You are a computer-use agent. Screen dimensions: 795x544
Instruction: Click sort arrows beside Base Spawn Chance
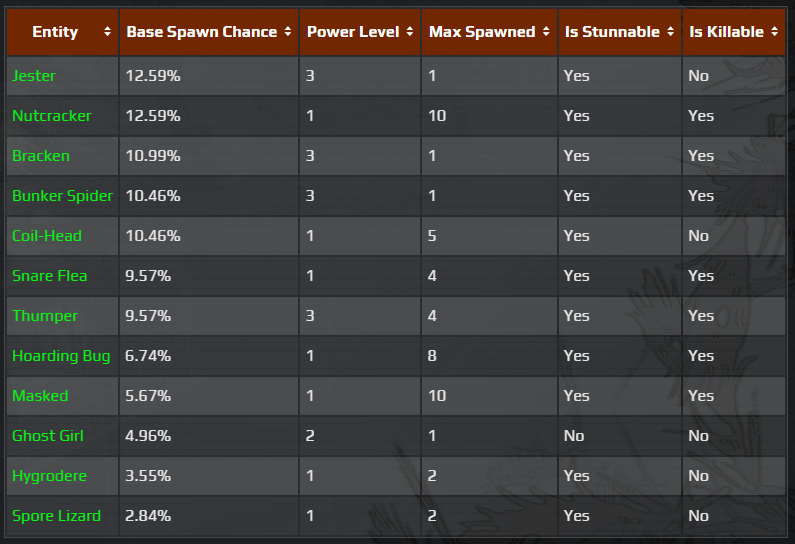point(288,32)
